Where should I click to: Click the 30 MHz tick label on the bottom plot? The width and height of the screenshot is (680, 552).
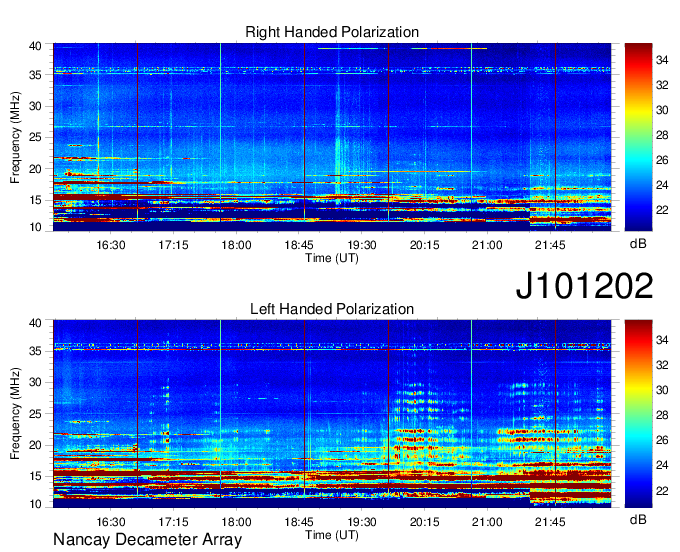pyautogui.click(x=35, y=382)
